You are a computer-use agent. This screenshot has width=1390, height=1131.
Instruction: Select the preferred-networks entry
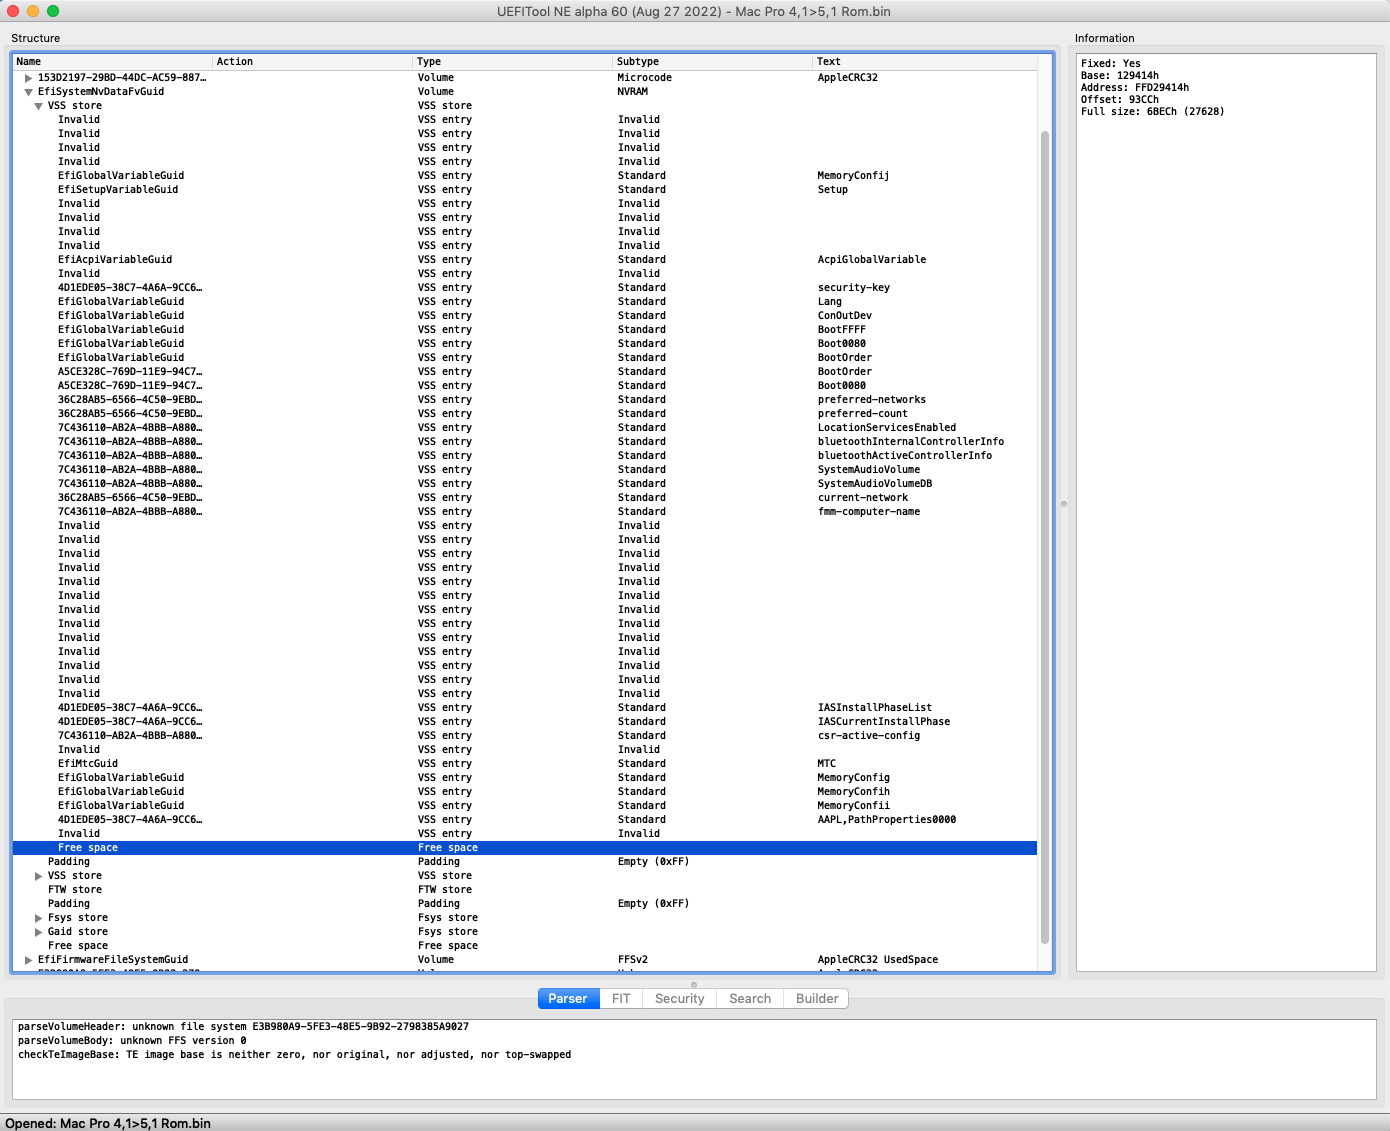coord(525,400)
